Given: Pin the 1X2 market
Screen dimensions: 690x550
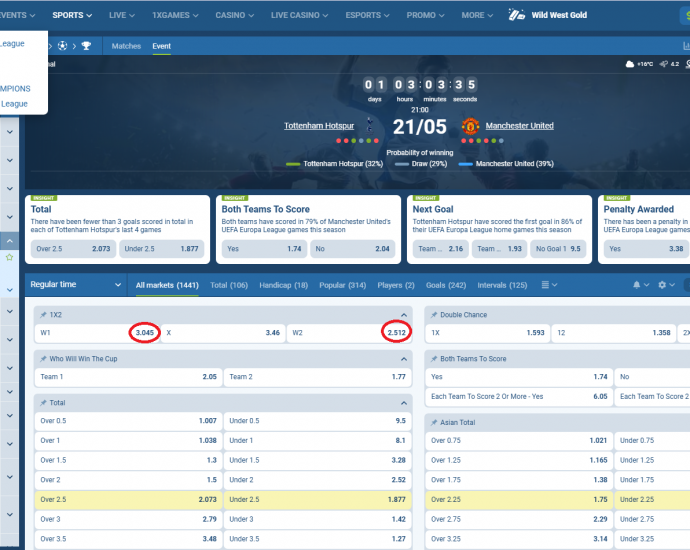Looking at the screenshot, I should click(x=43, y=315).
